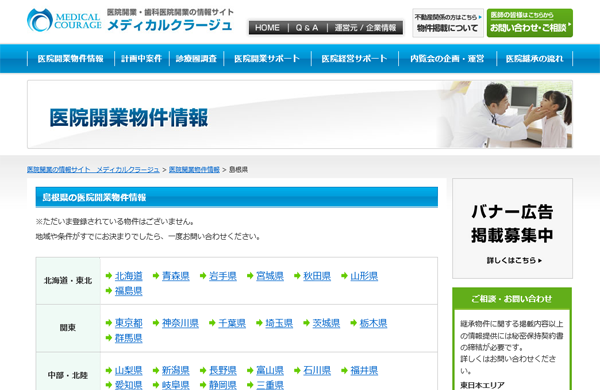Screen dimensions: 600x390
Task: Open the 福井県 prefecture link
Action: 364,370
